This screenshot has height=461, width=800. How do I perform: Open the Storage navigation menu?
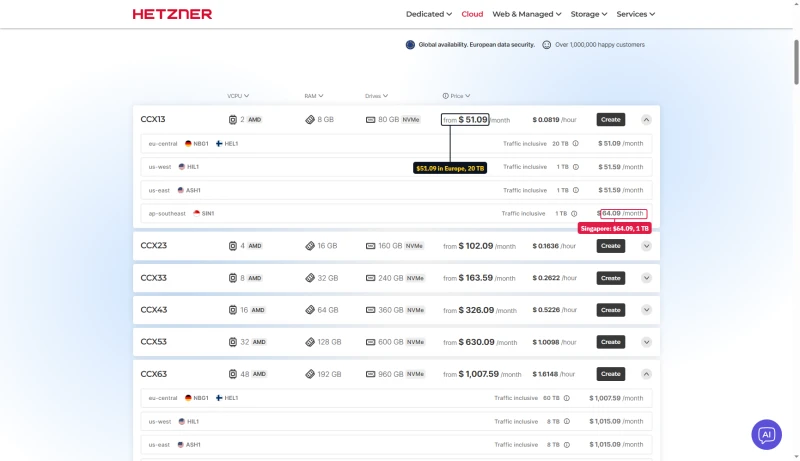(x=589, y=14)
